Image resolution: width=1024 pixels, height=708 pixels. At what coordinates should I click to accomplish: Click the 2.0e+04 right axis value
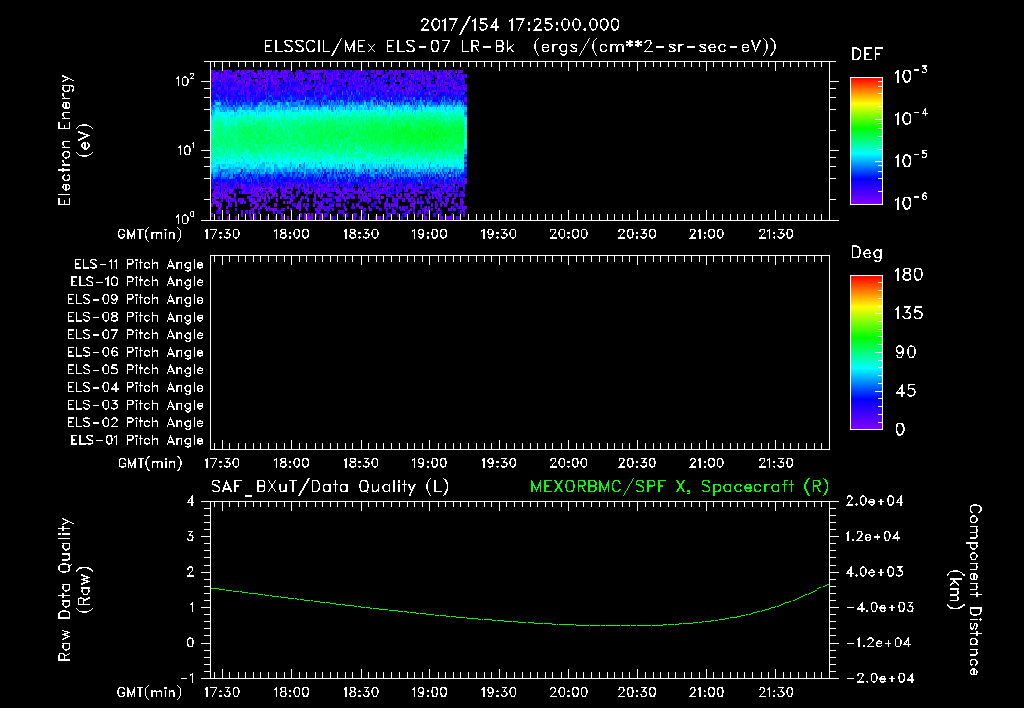[874, 501]
